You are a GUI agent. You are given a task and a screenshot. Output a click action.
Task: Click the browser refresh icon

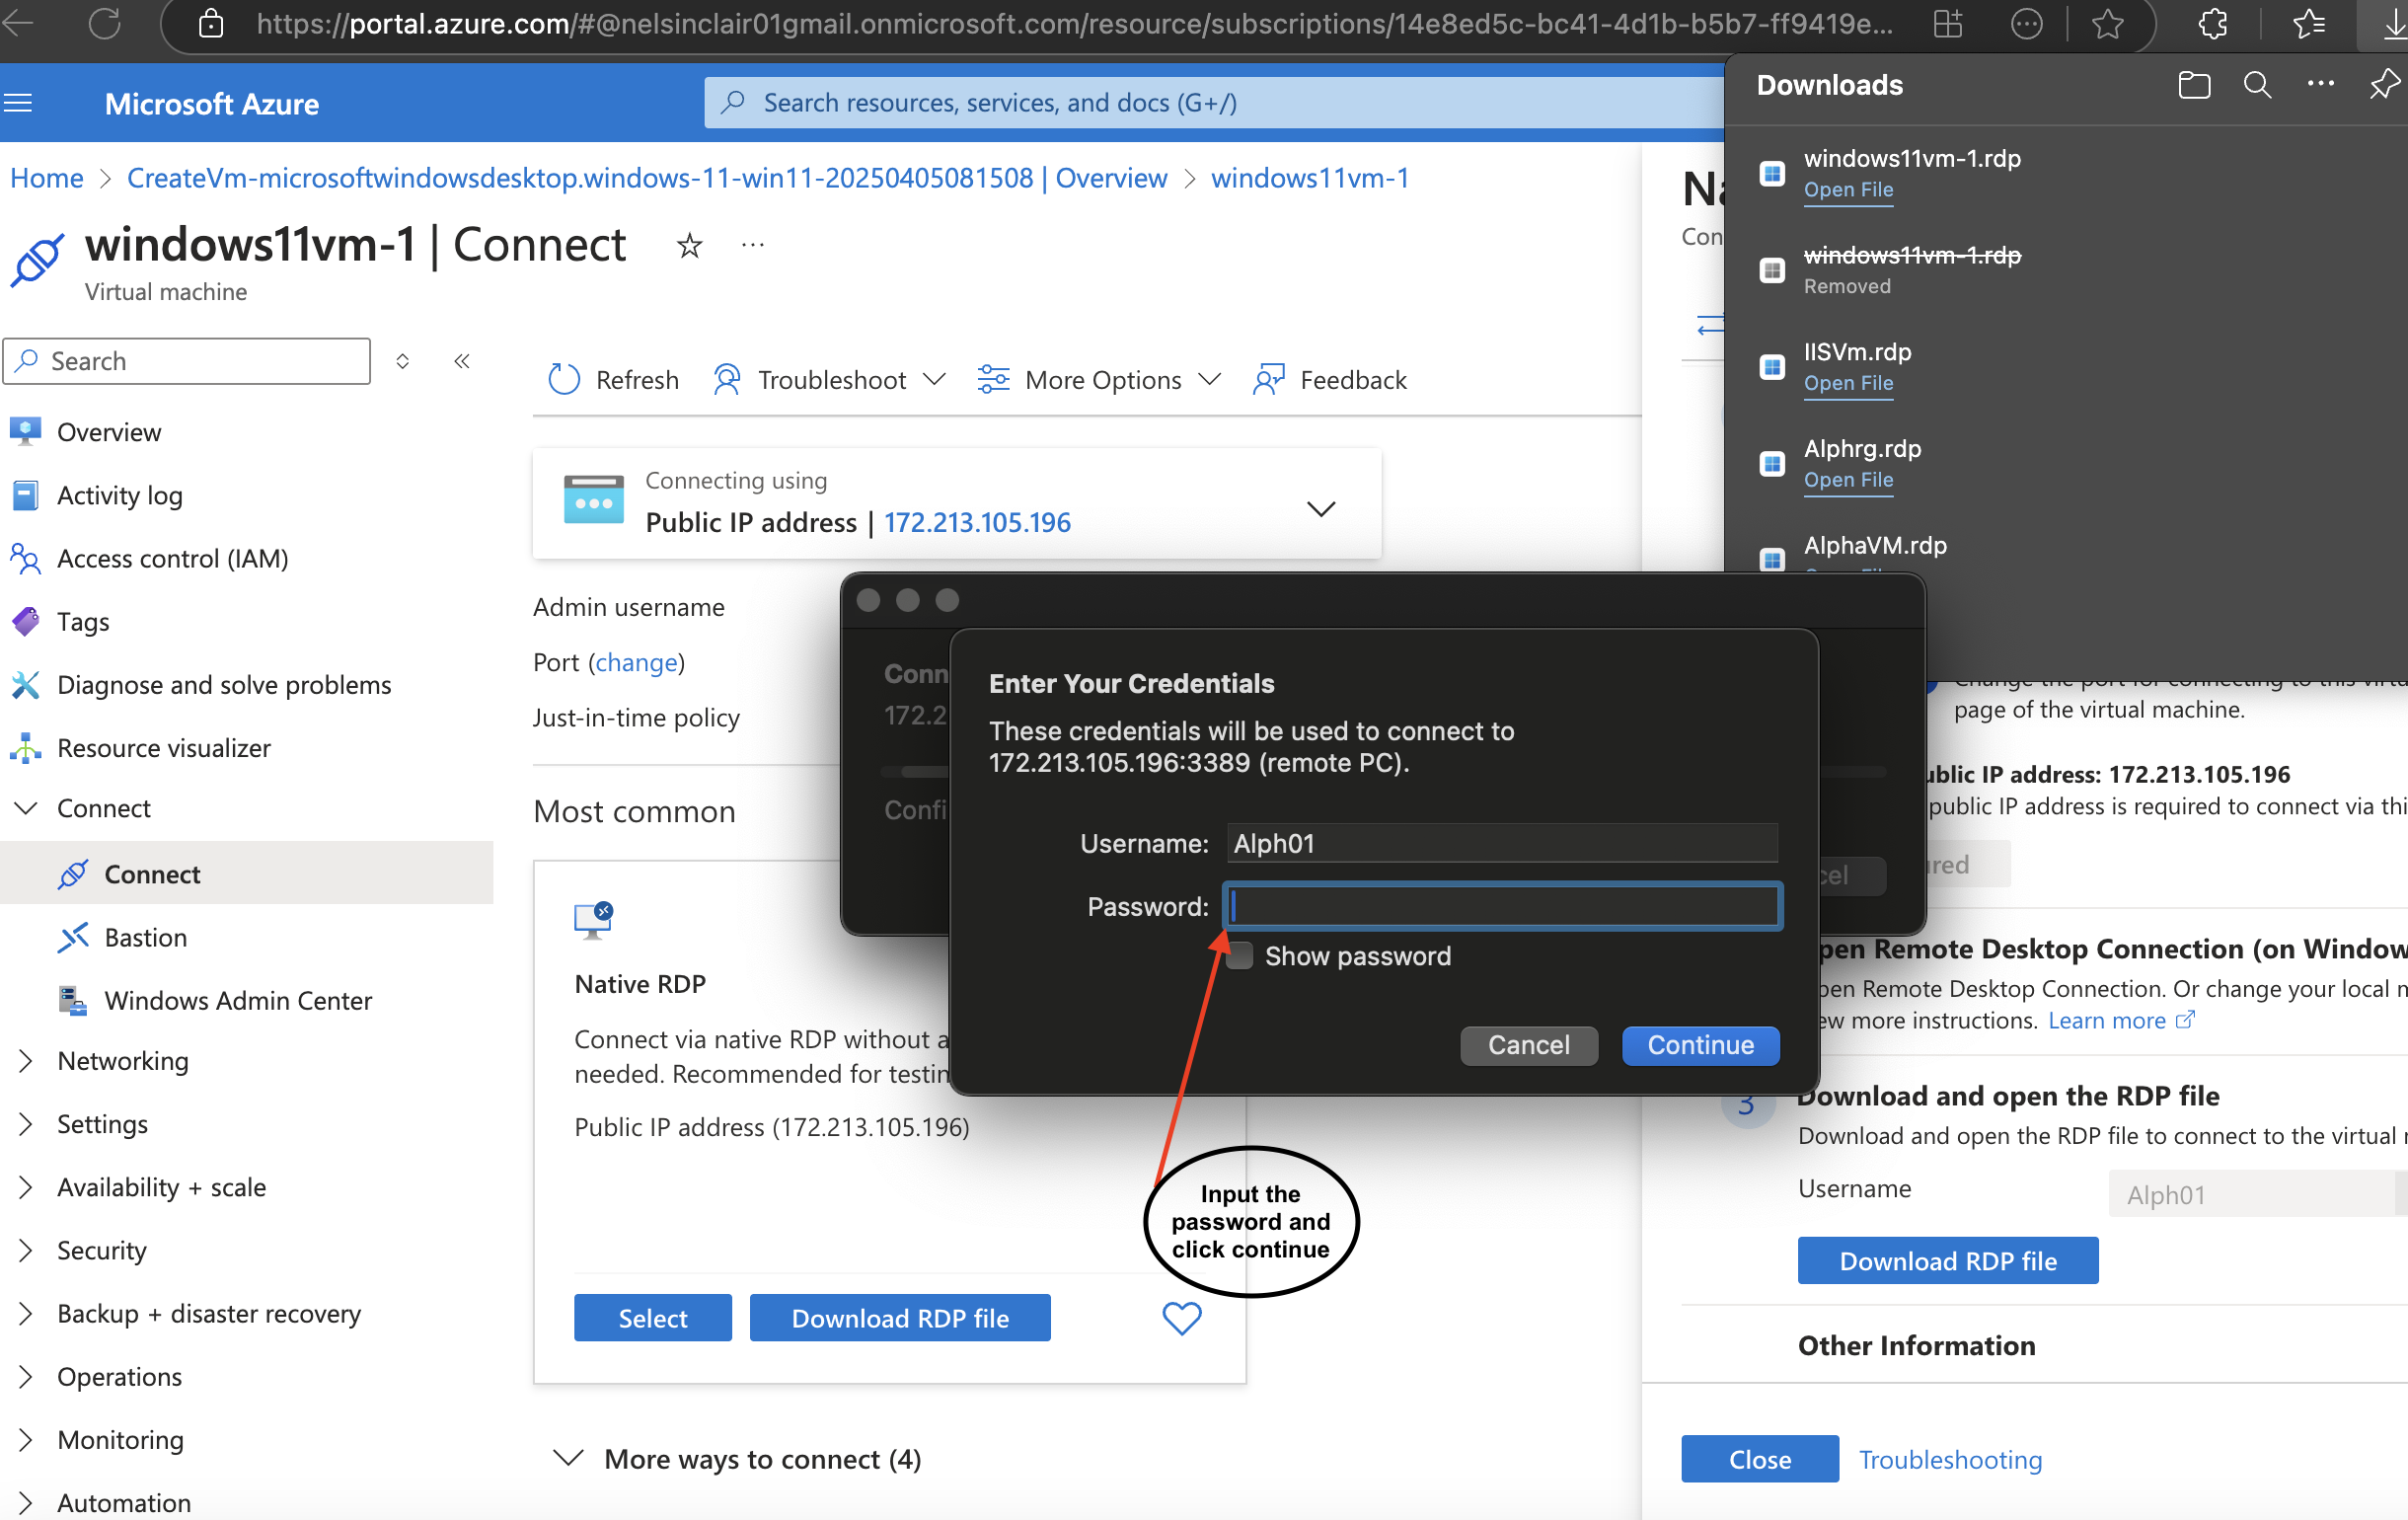click(x=104, y=22)
